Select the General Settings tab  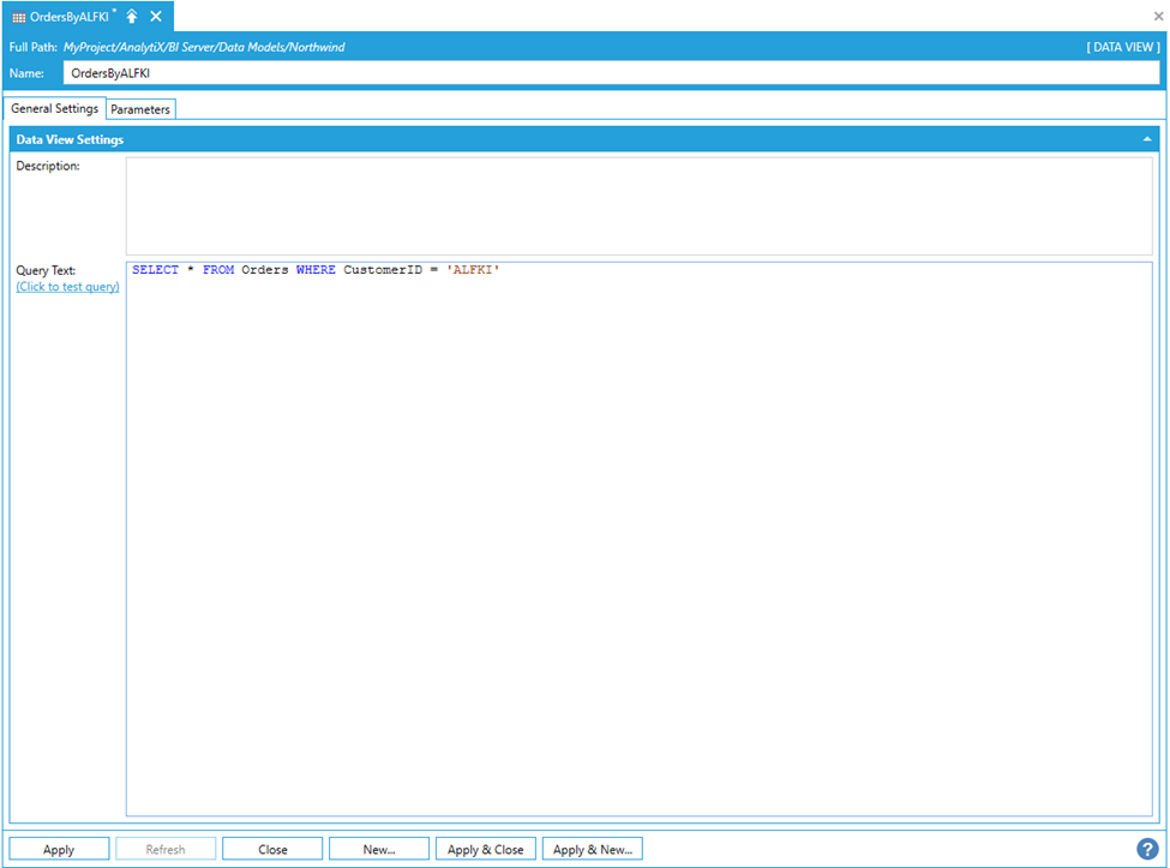click(55, 108)
